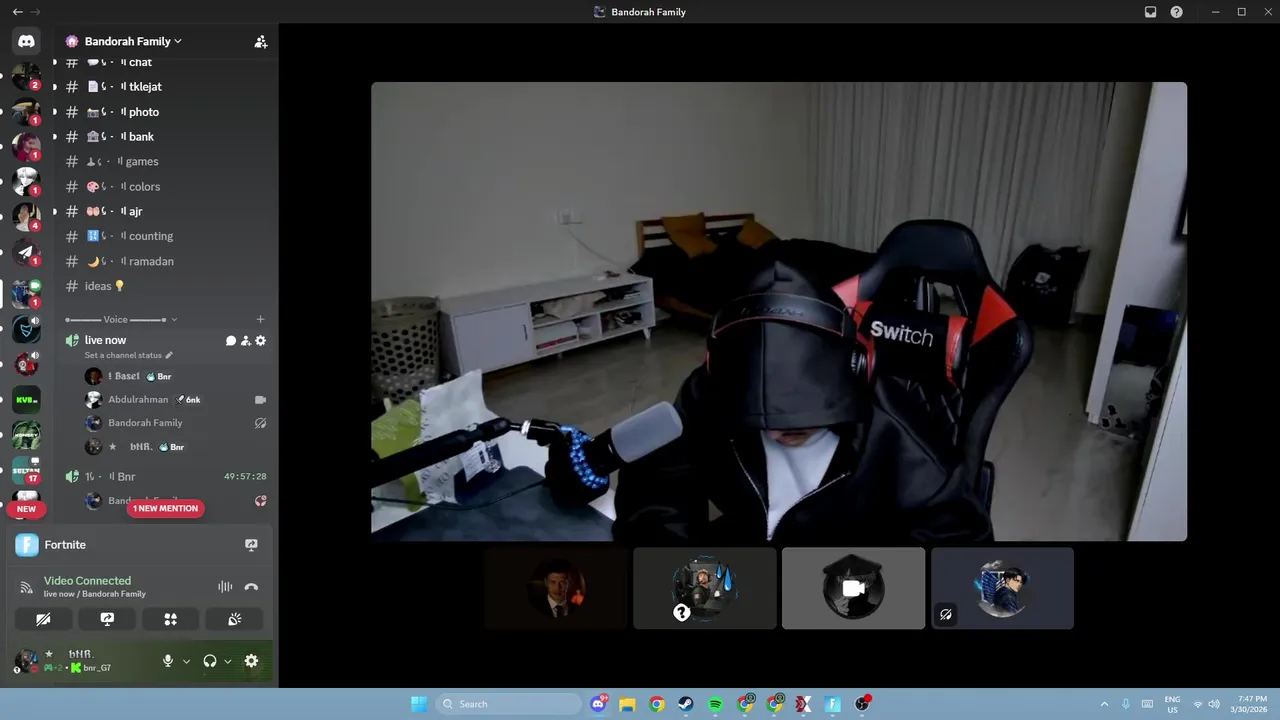Open the colors text channel
The width and height of the screenshot is (1280, 720).
point(166,187)
